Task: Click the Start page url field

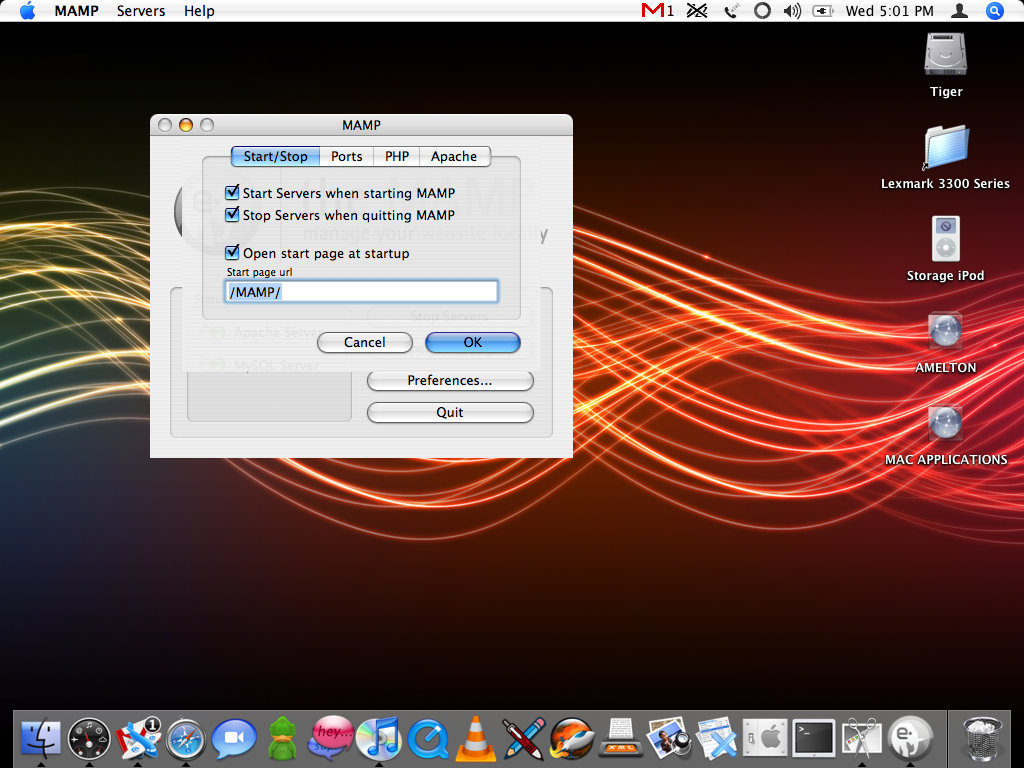Action: 361,291
